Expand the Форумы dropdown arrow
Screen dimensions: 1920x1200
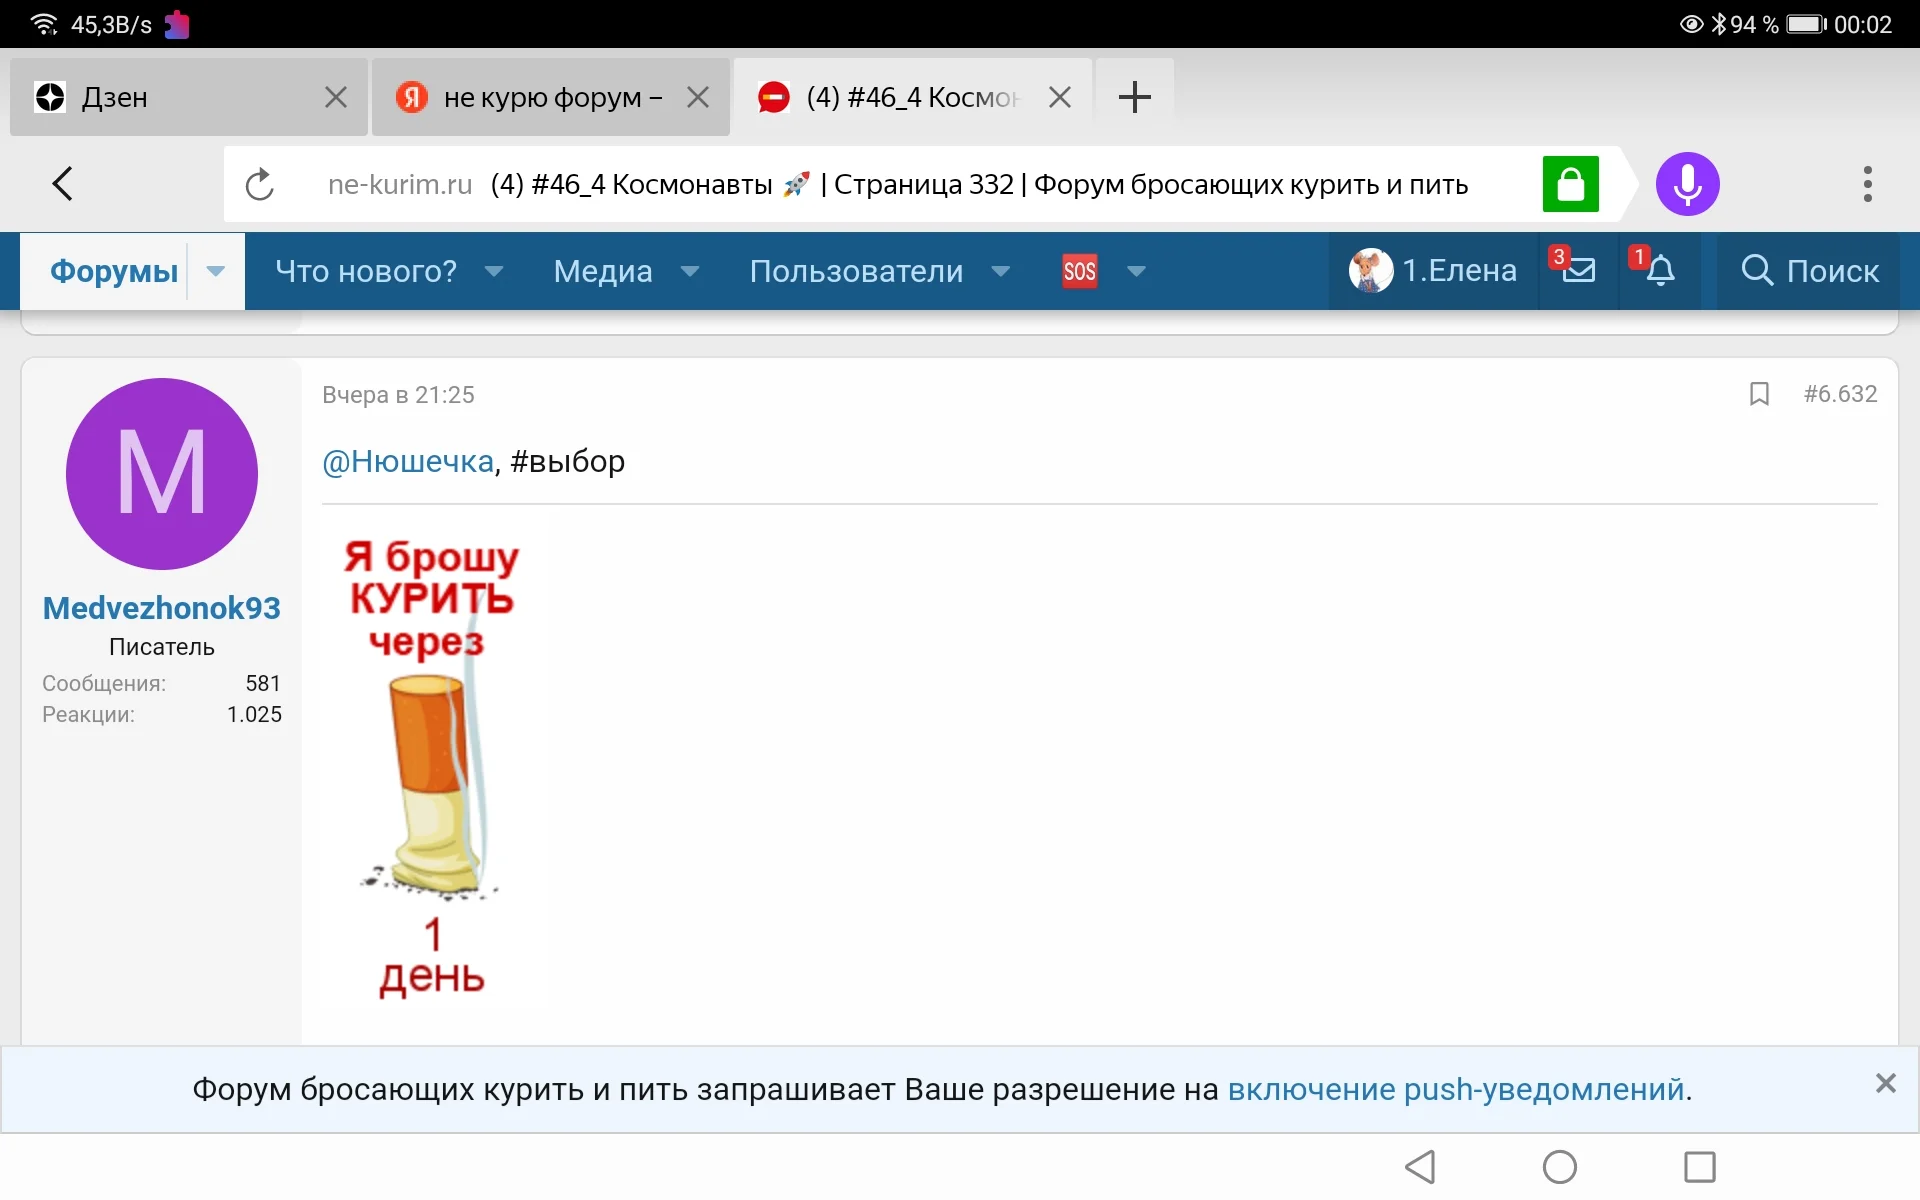[x=215, y=271]
